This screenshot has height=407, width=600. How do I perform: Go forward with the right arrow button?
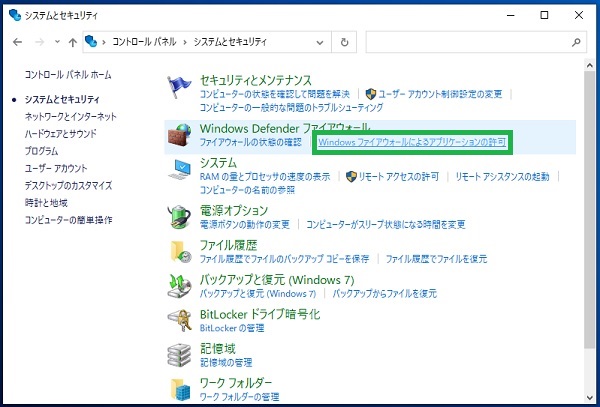point(40,42)
